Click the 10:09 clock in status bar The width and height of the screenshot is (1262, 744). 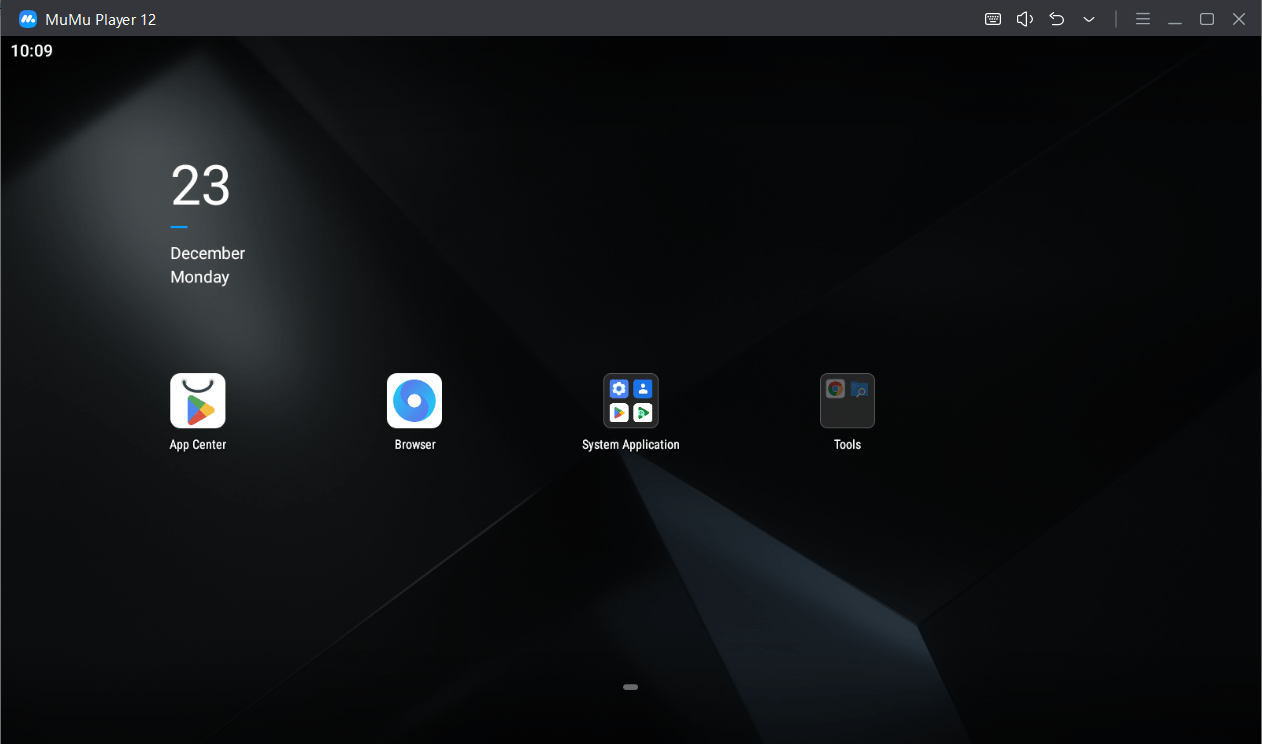(32, 51)
